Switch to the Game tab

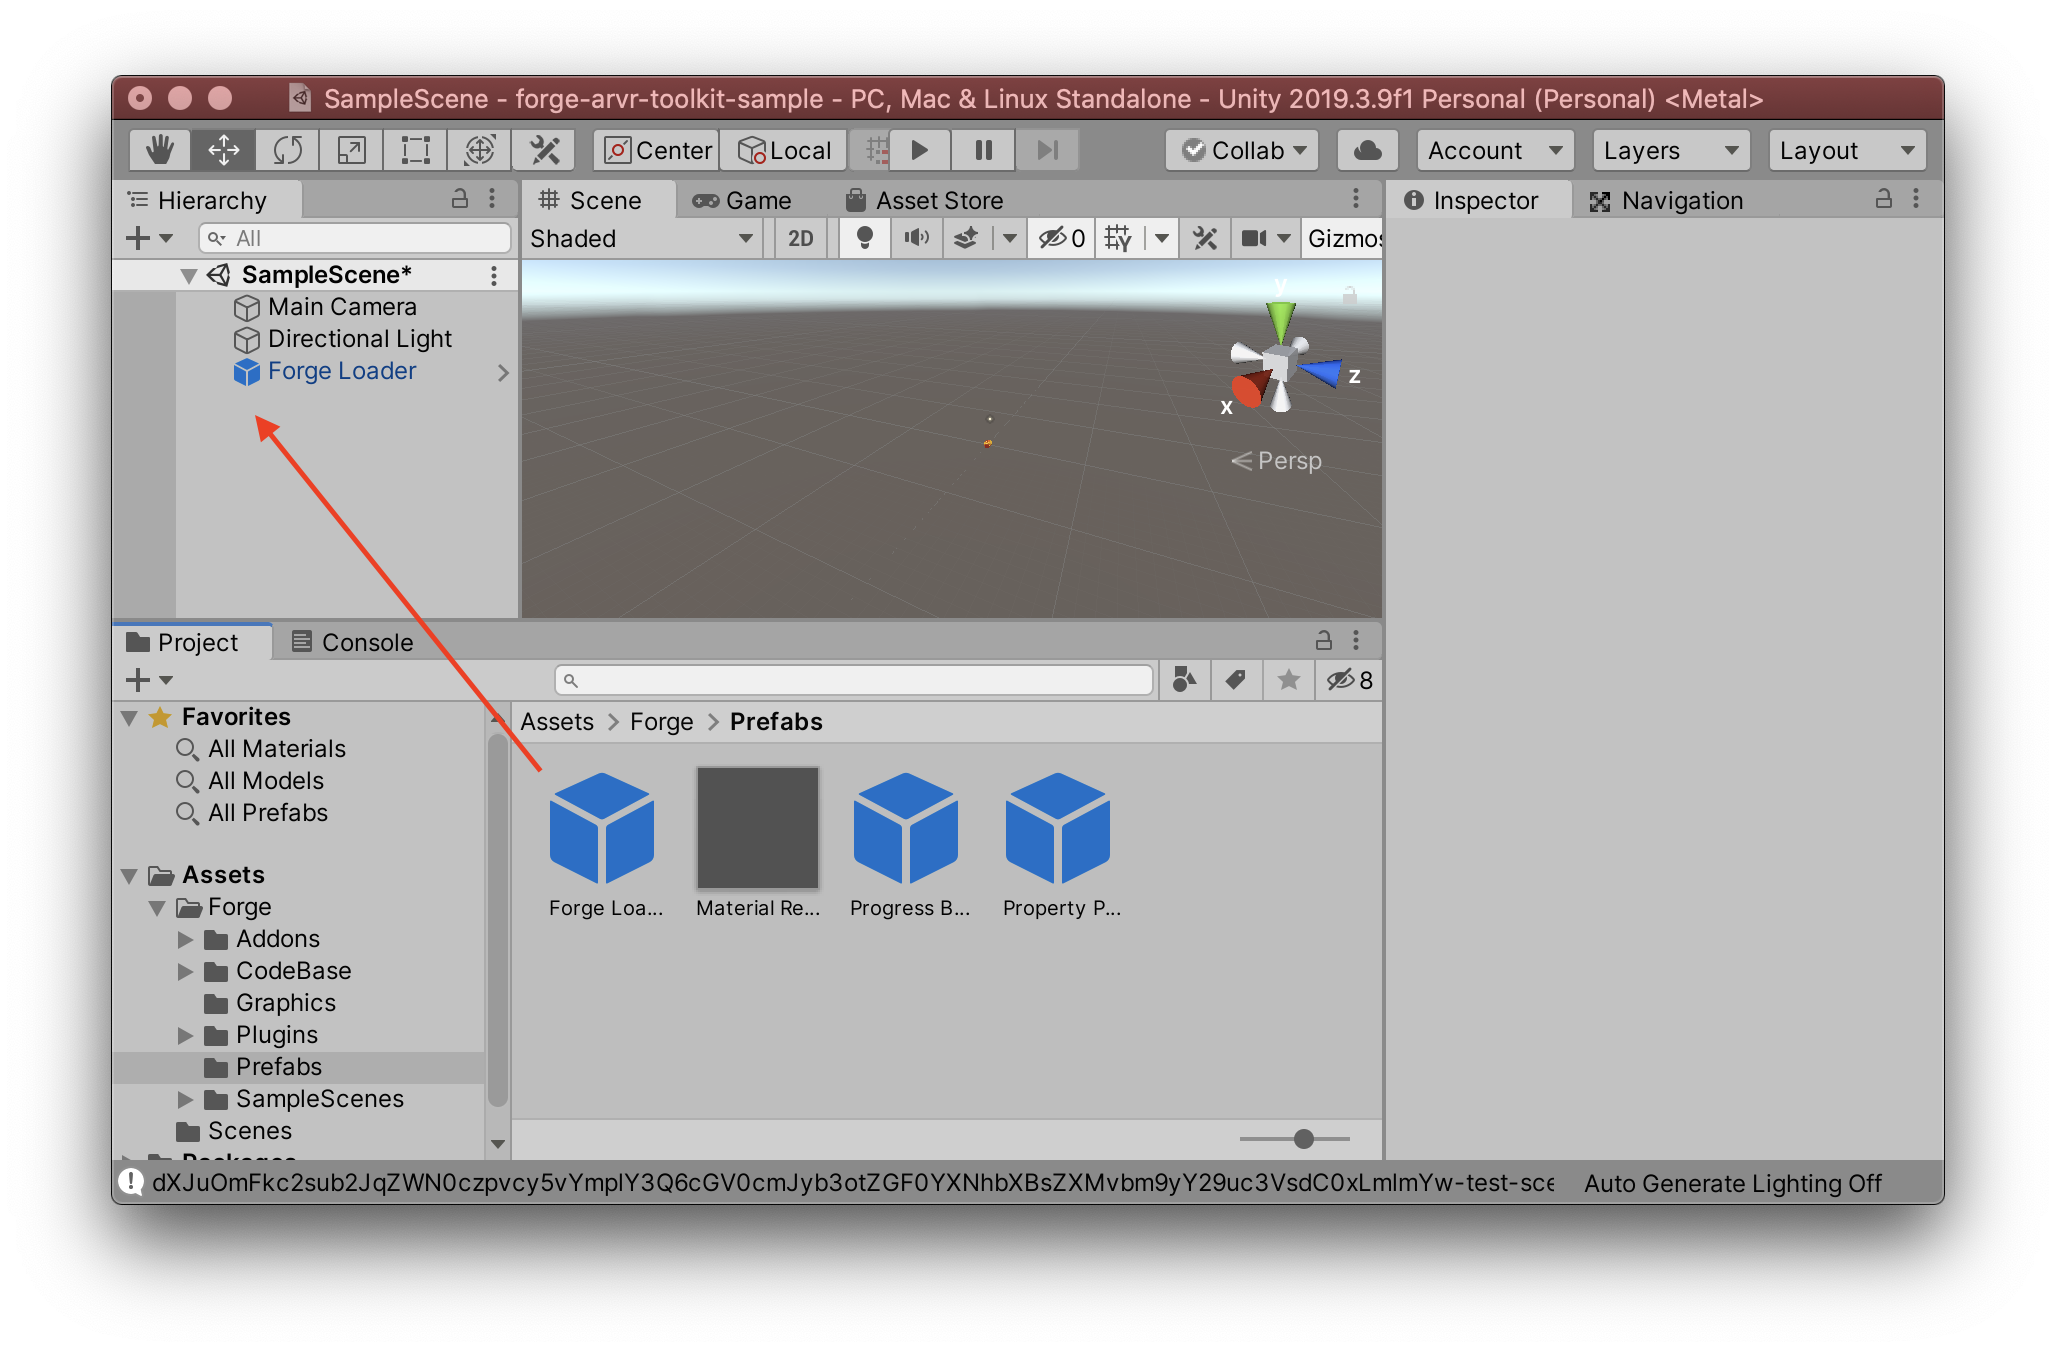pos(742,200)
